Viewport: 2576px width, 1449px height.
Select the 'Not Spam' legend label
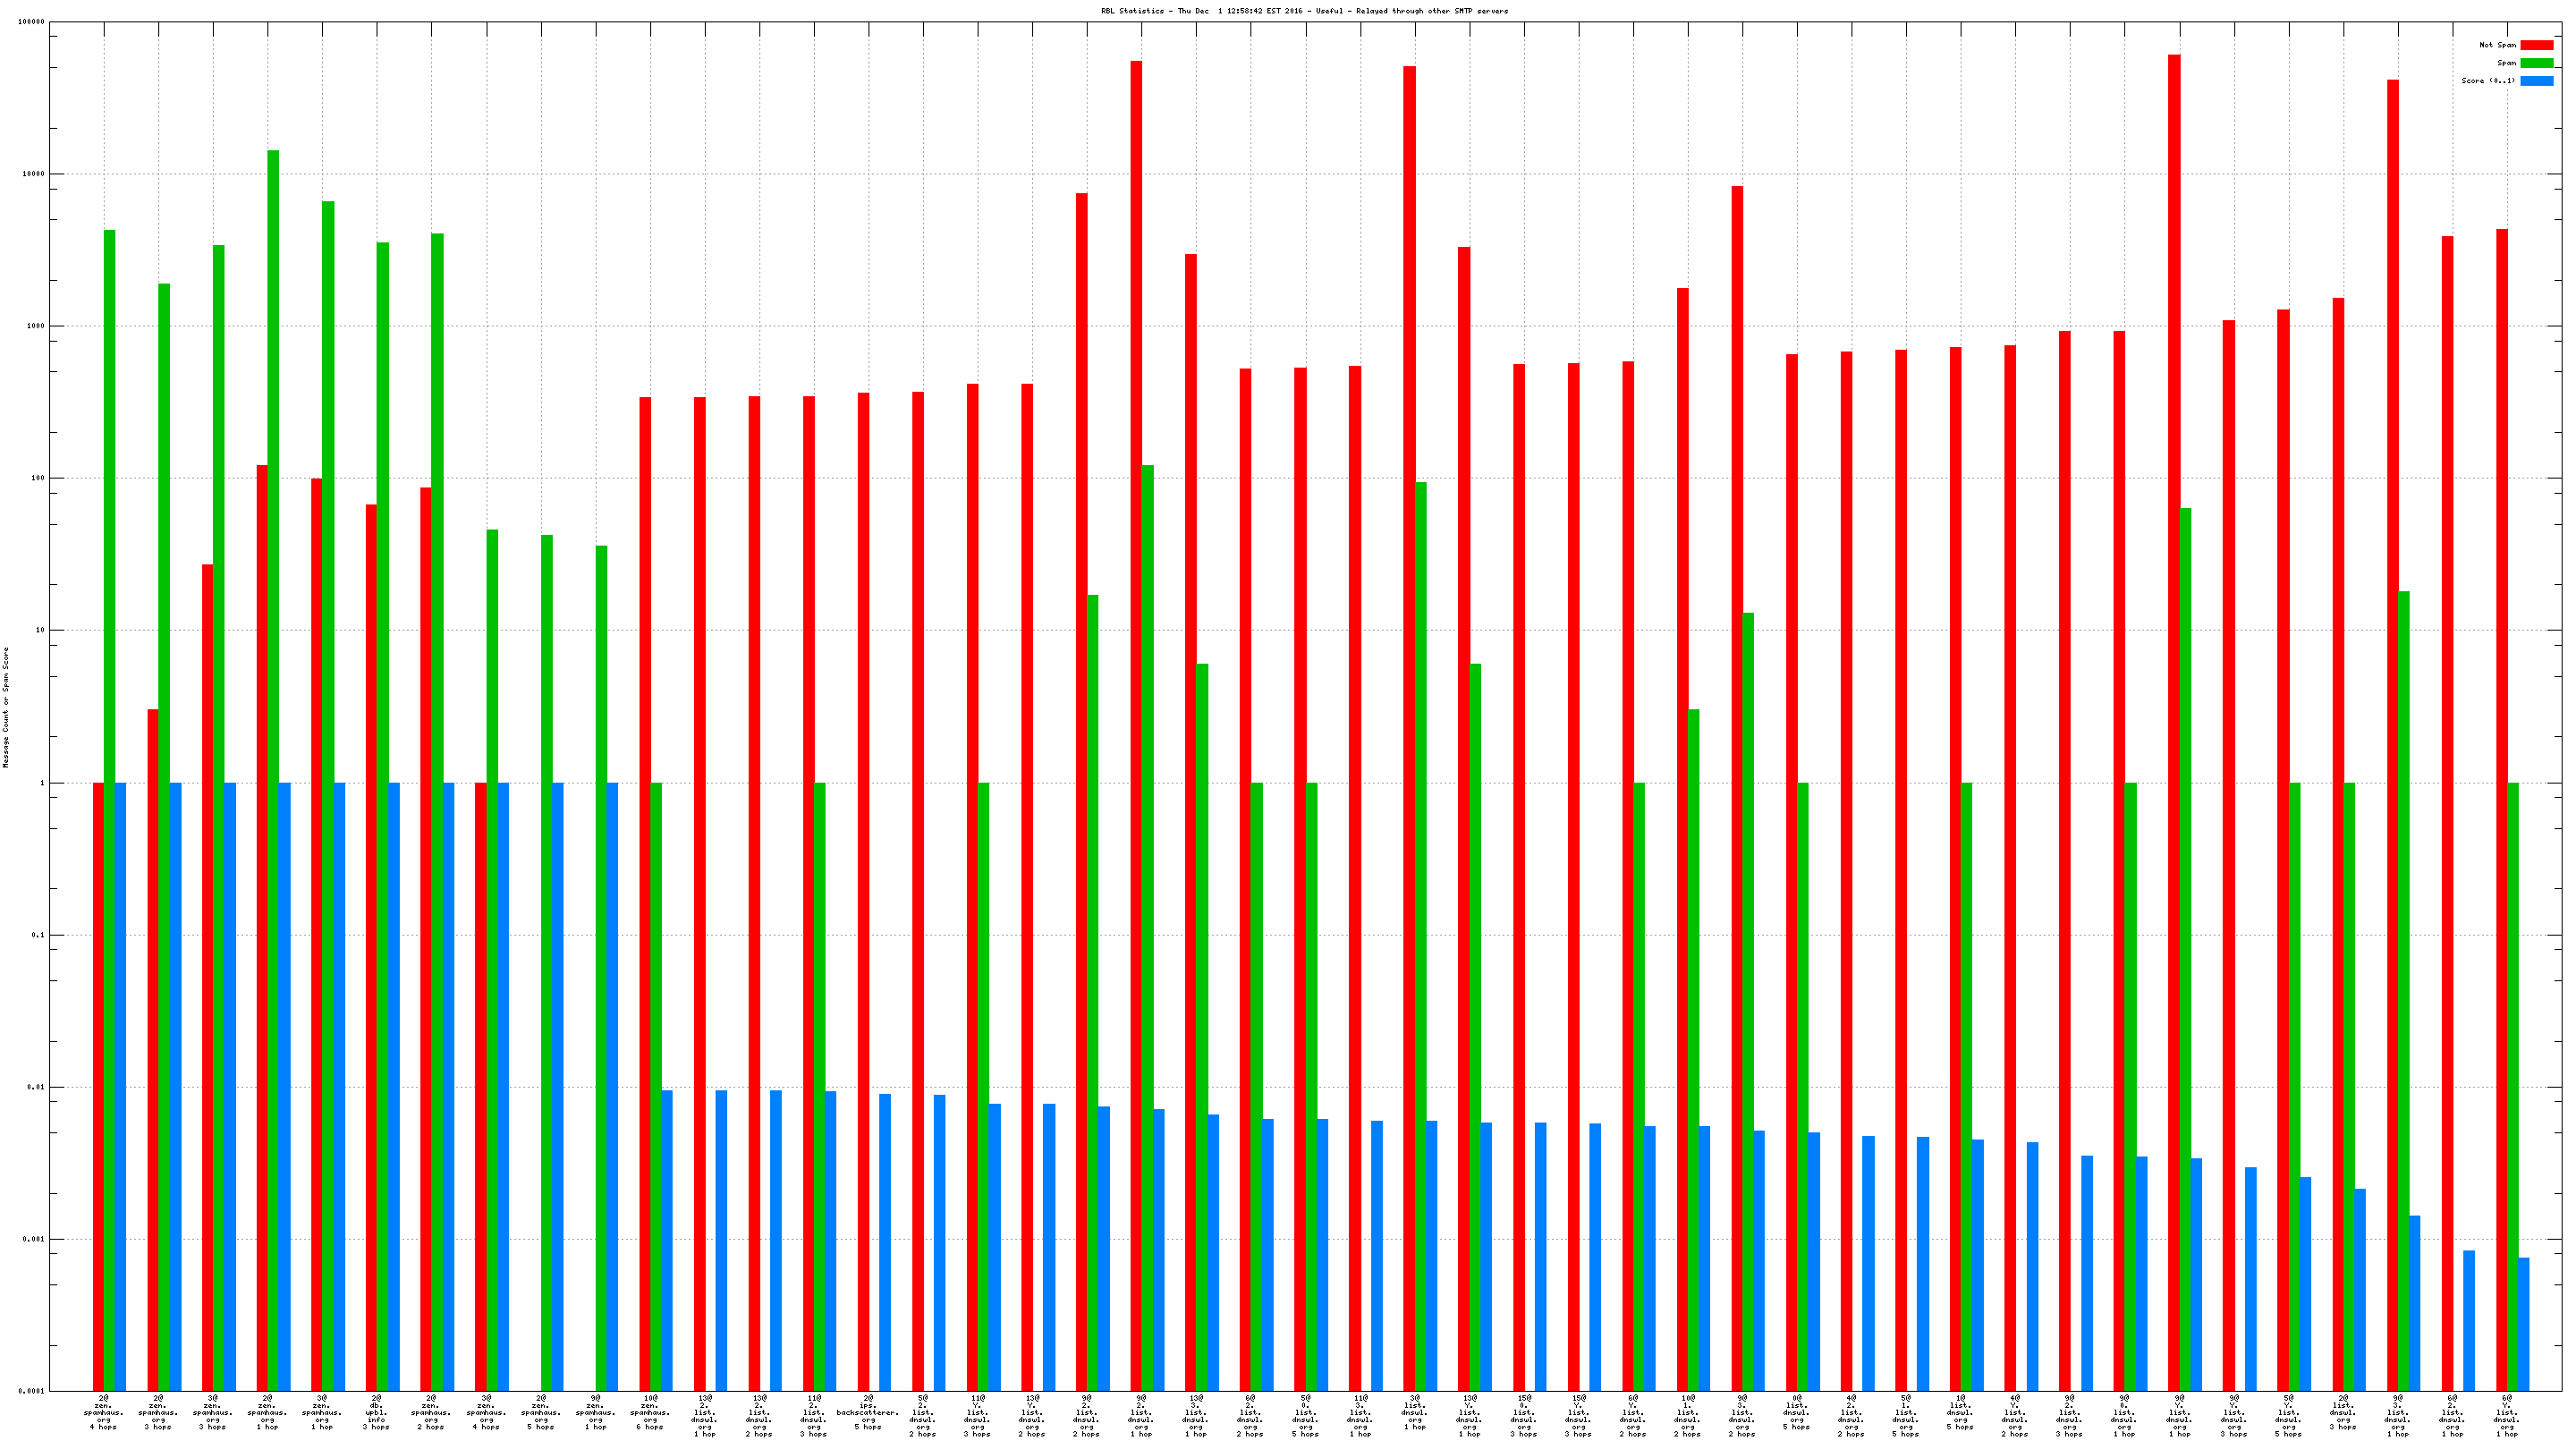pos(2497,45)
